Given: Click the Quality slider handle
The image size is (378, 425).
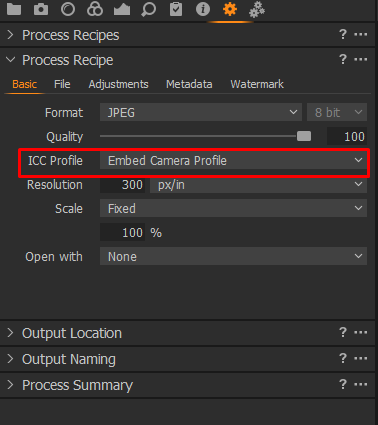Looking at the screenshot, I should 304,136.
